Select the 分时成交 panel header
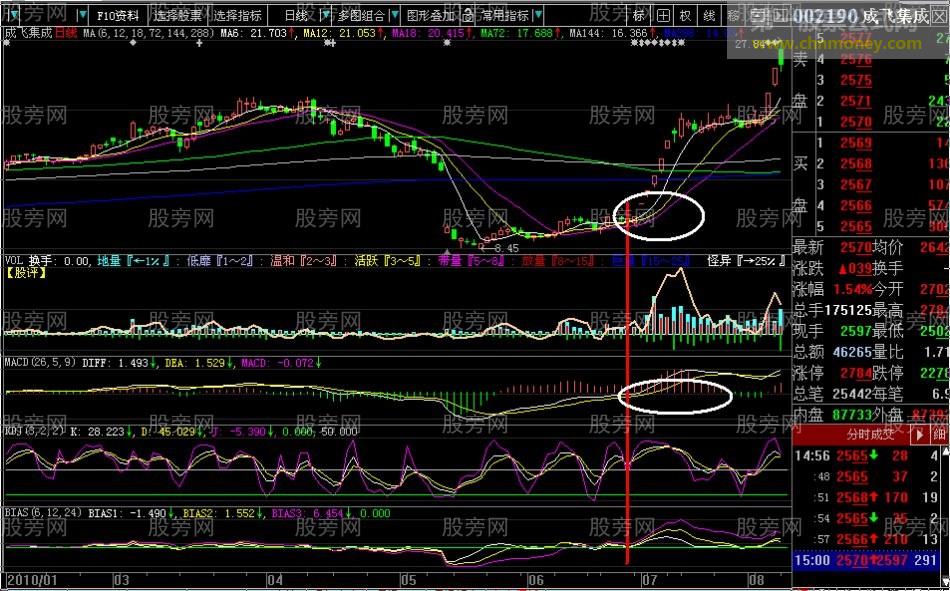The image size is (950, 591). point(871,434)
